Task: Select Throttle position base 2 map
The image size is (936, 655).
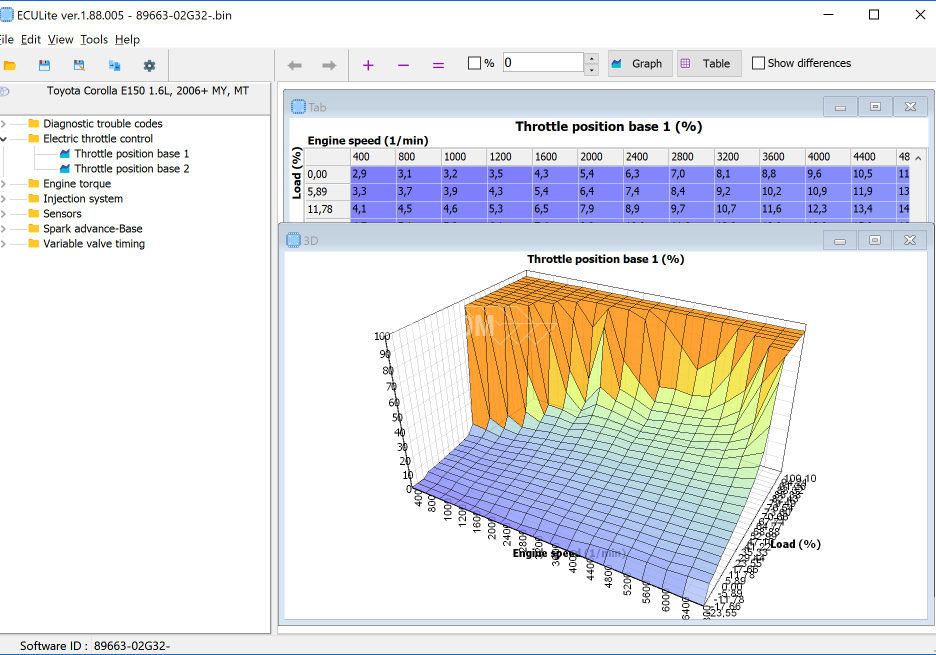Action: [131, 169]
